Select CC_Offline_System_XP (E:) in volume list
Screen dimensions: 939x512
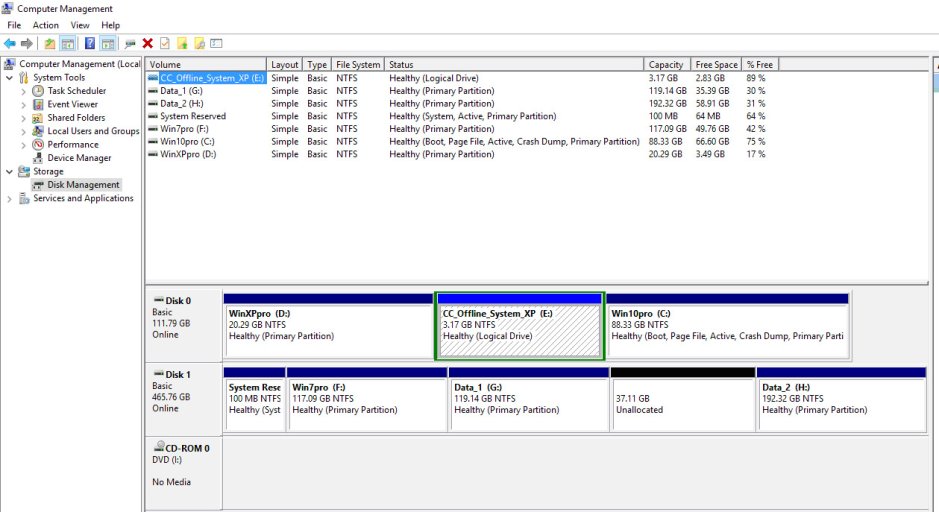coord(461,78)
